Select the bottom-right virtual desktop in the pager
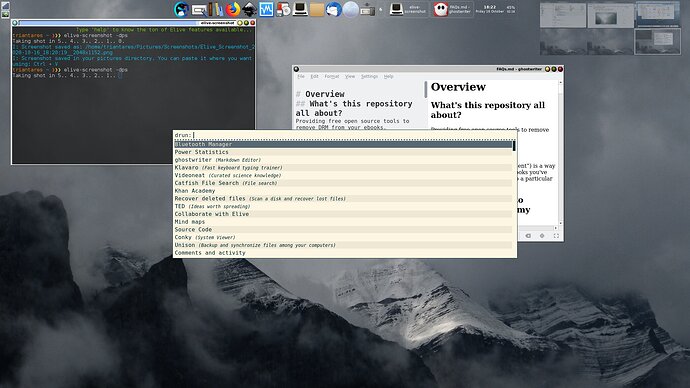This screenshot has height=388, width=690. coord(658,42)
